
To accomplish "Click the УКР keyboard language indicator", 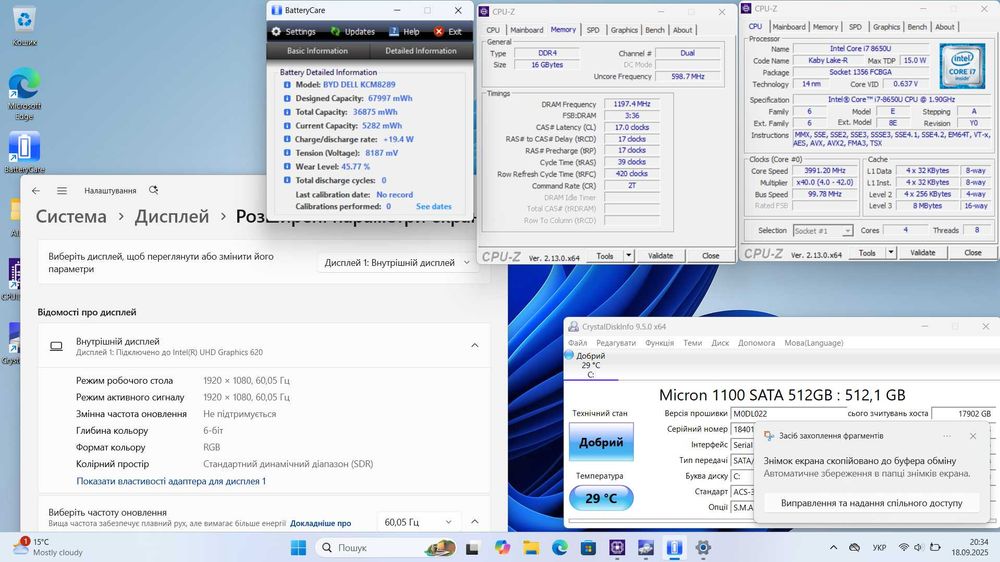I will coord(879,547).
